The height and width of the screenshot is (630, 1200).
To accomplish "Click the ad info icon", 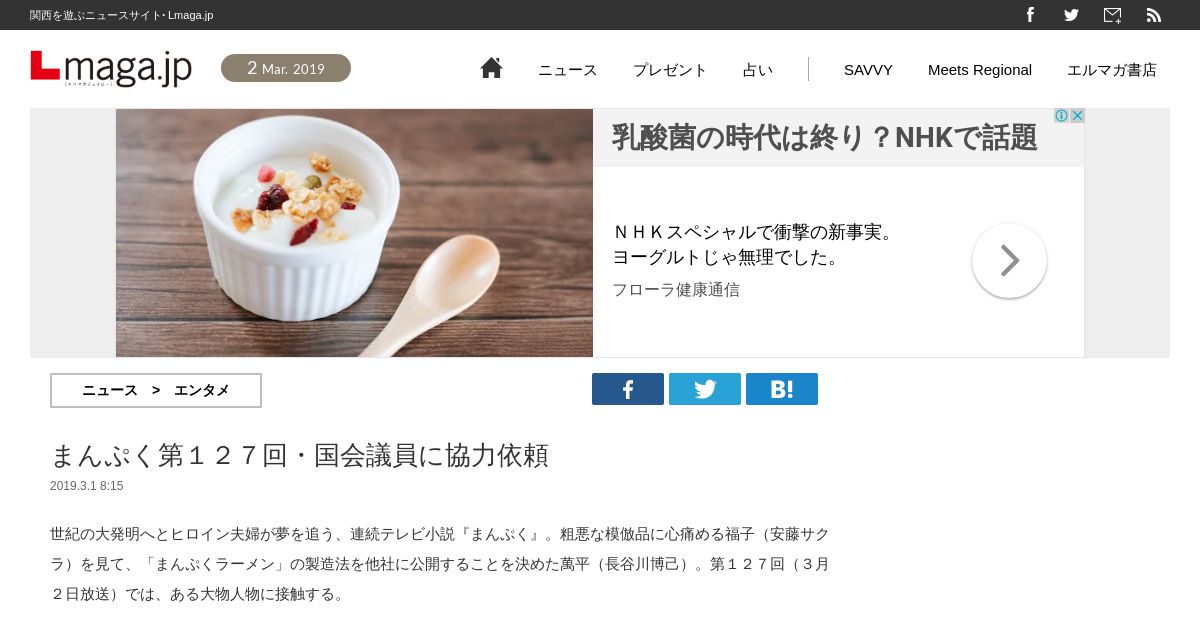I will click(1061, 116).
